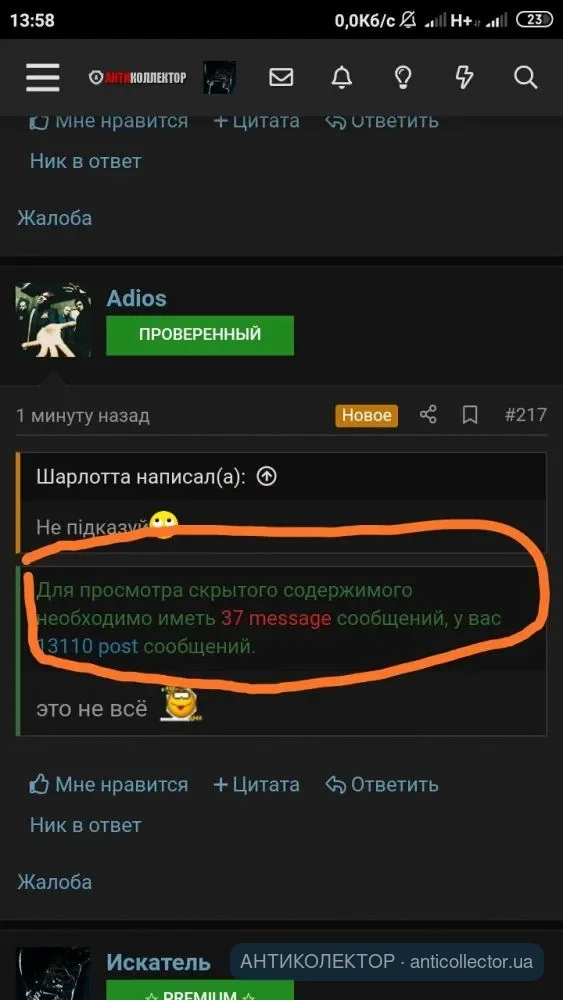563x1000 pixels.
Task: Click Ответить under Adios post
Action: click(382, 784)
